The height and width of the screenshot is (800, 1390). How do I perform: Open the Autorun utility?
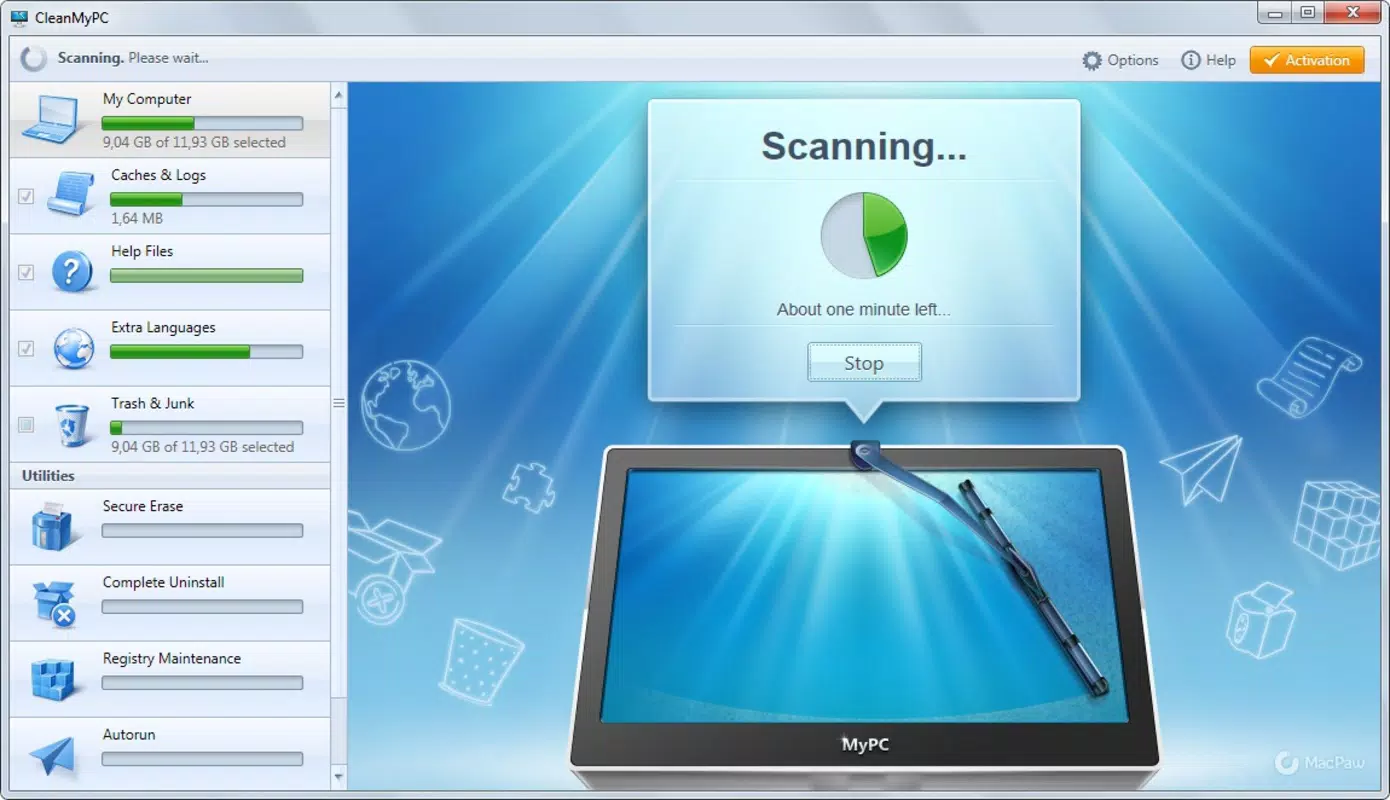170,754
